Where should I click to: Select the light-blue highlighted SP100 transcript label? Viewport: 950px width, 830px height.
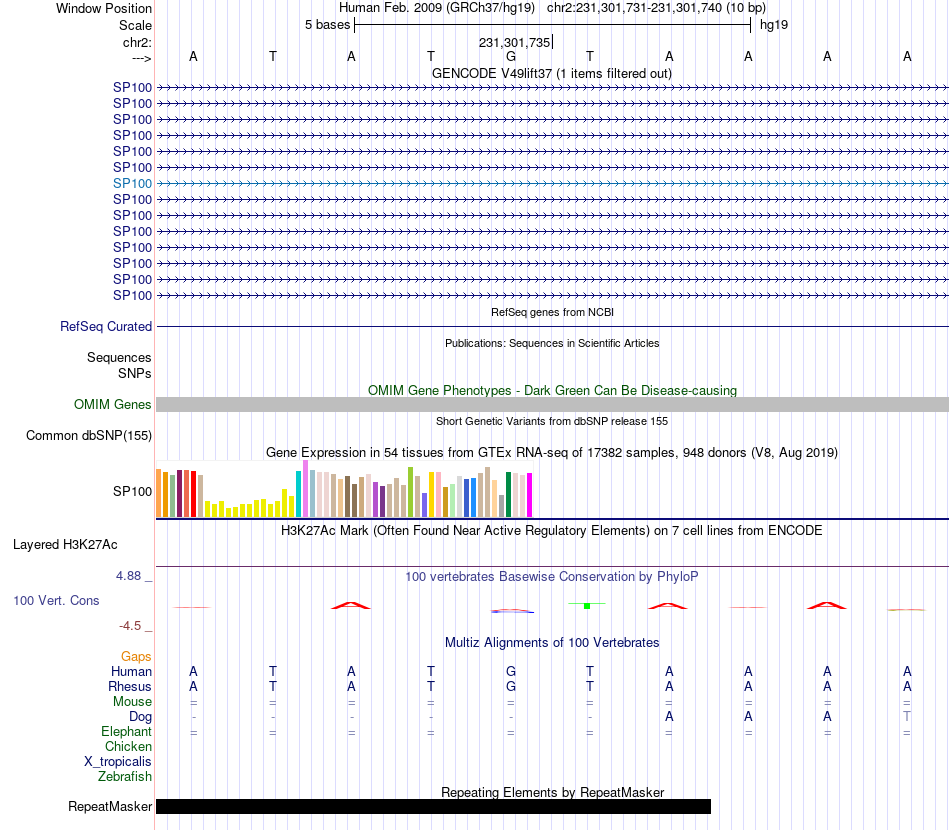point(132,183)
